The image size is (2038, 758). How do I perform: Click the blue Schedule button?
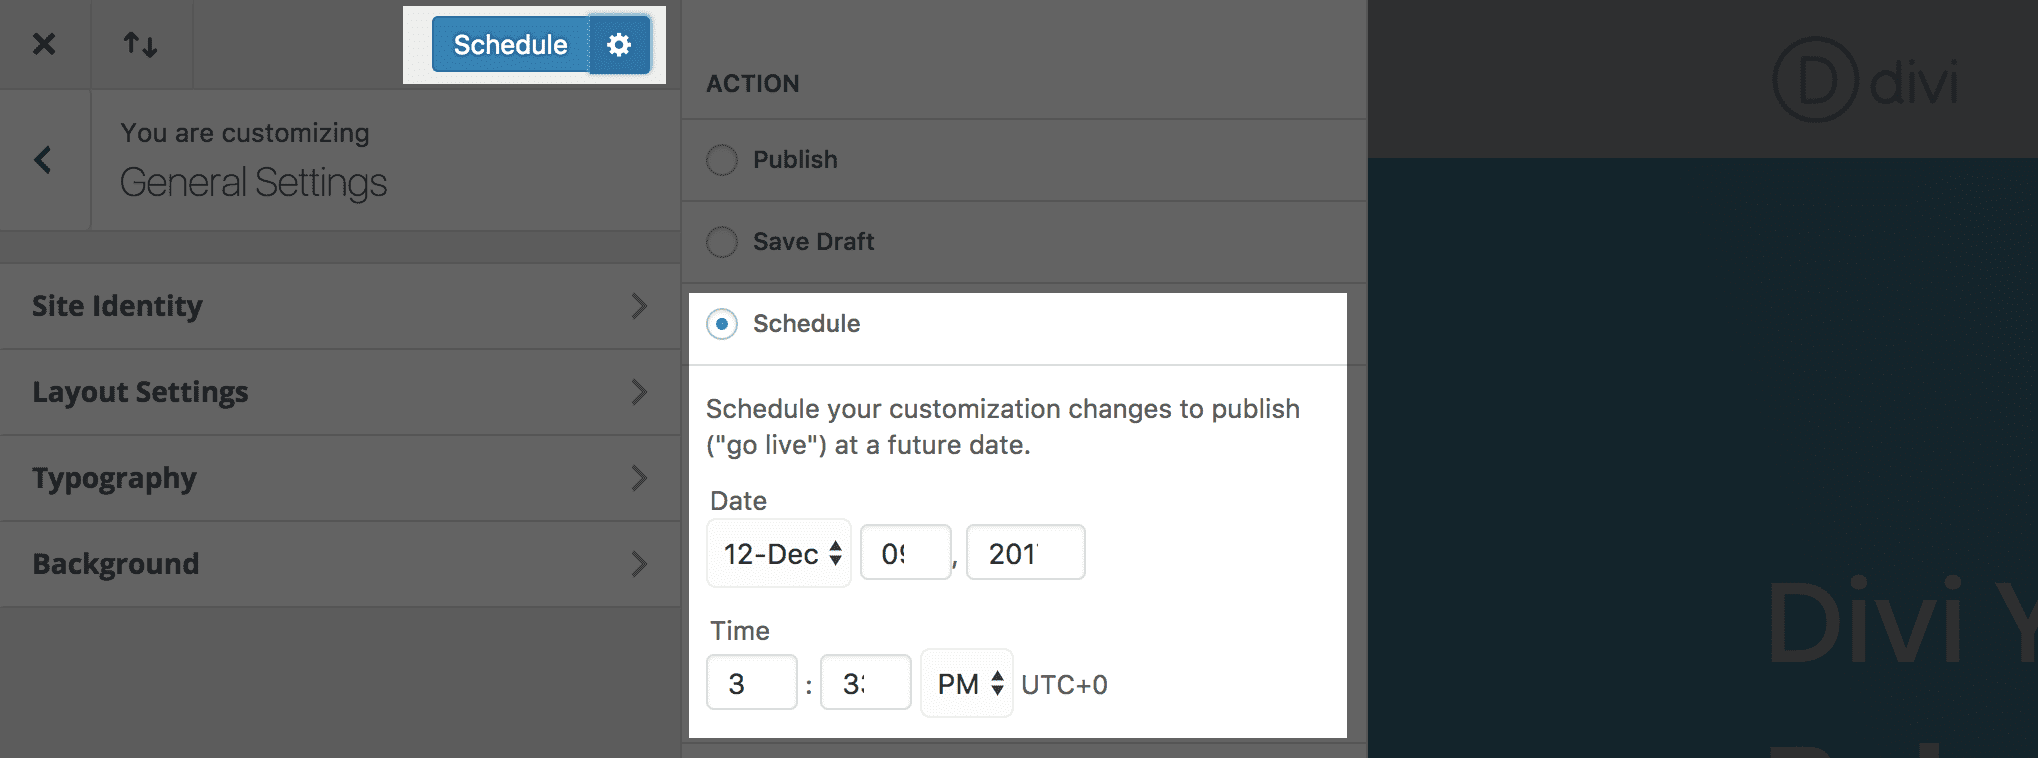click(510, 44)
